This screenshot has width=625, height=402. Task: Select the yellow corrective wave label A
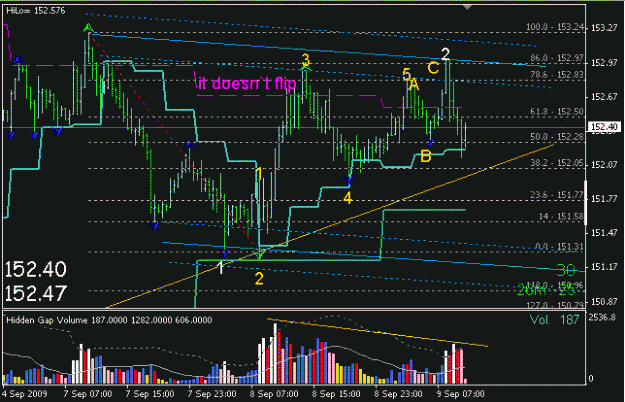click(414, 84)
